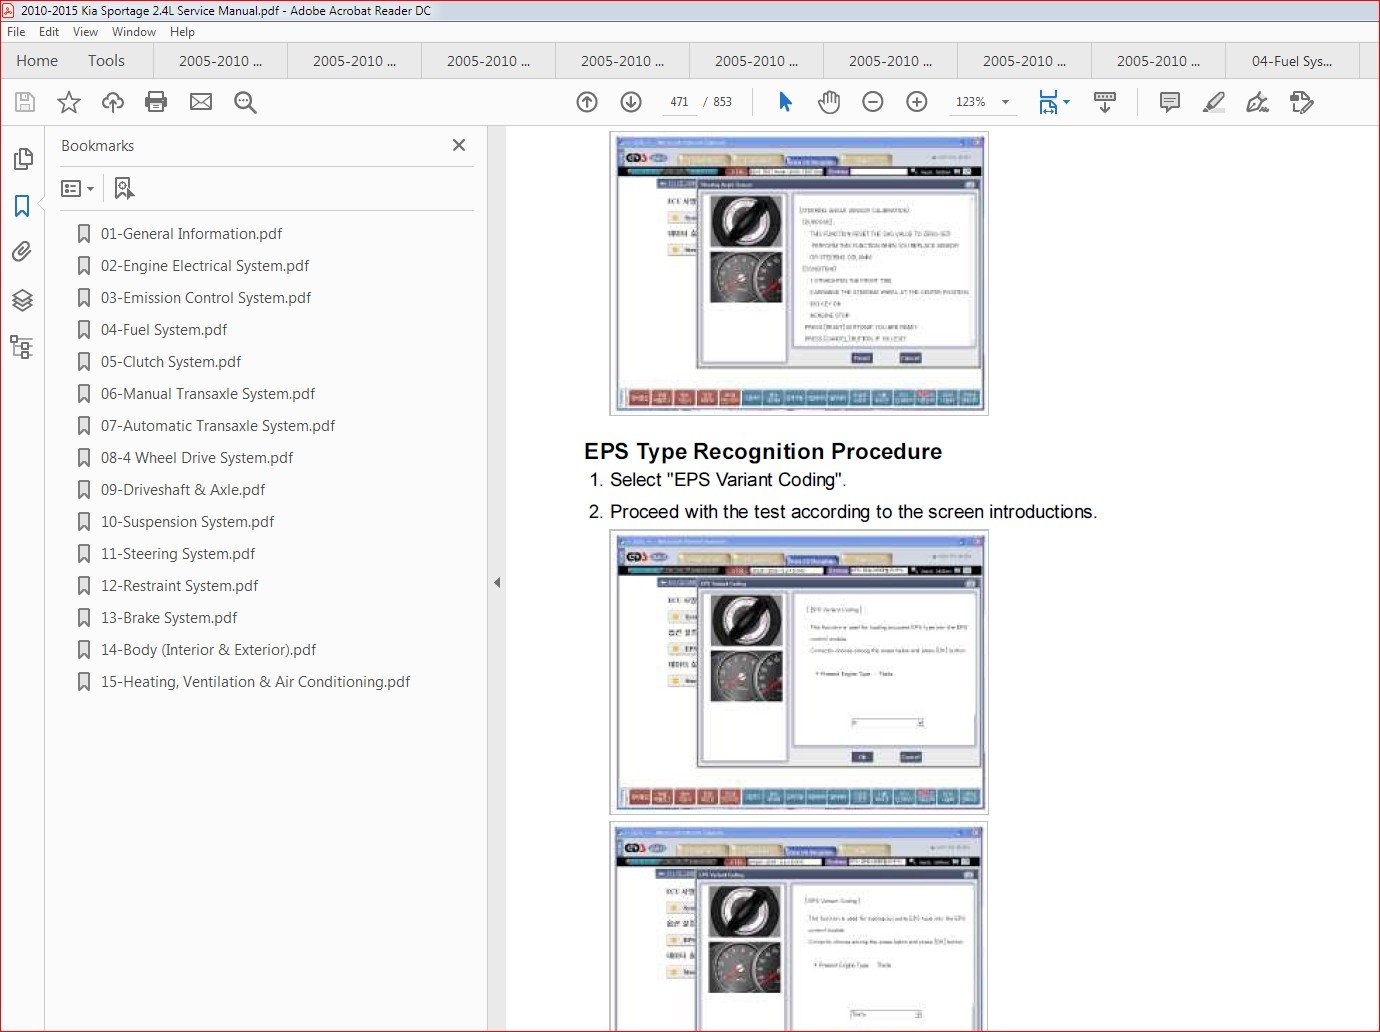Open the sign document tool
Viewport: 1380px width, 1032px height.
point(1258,102)
